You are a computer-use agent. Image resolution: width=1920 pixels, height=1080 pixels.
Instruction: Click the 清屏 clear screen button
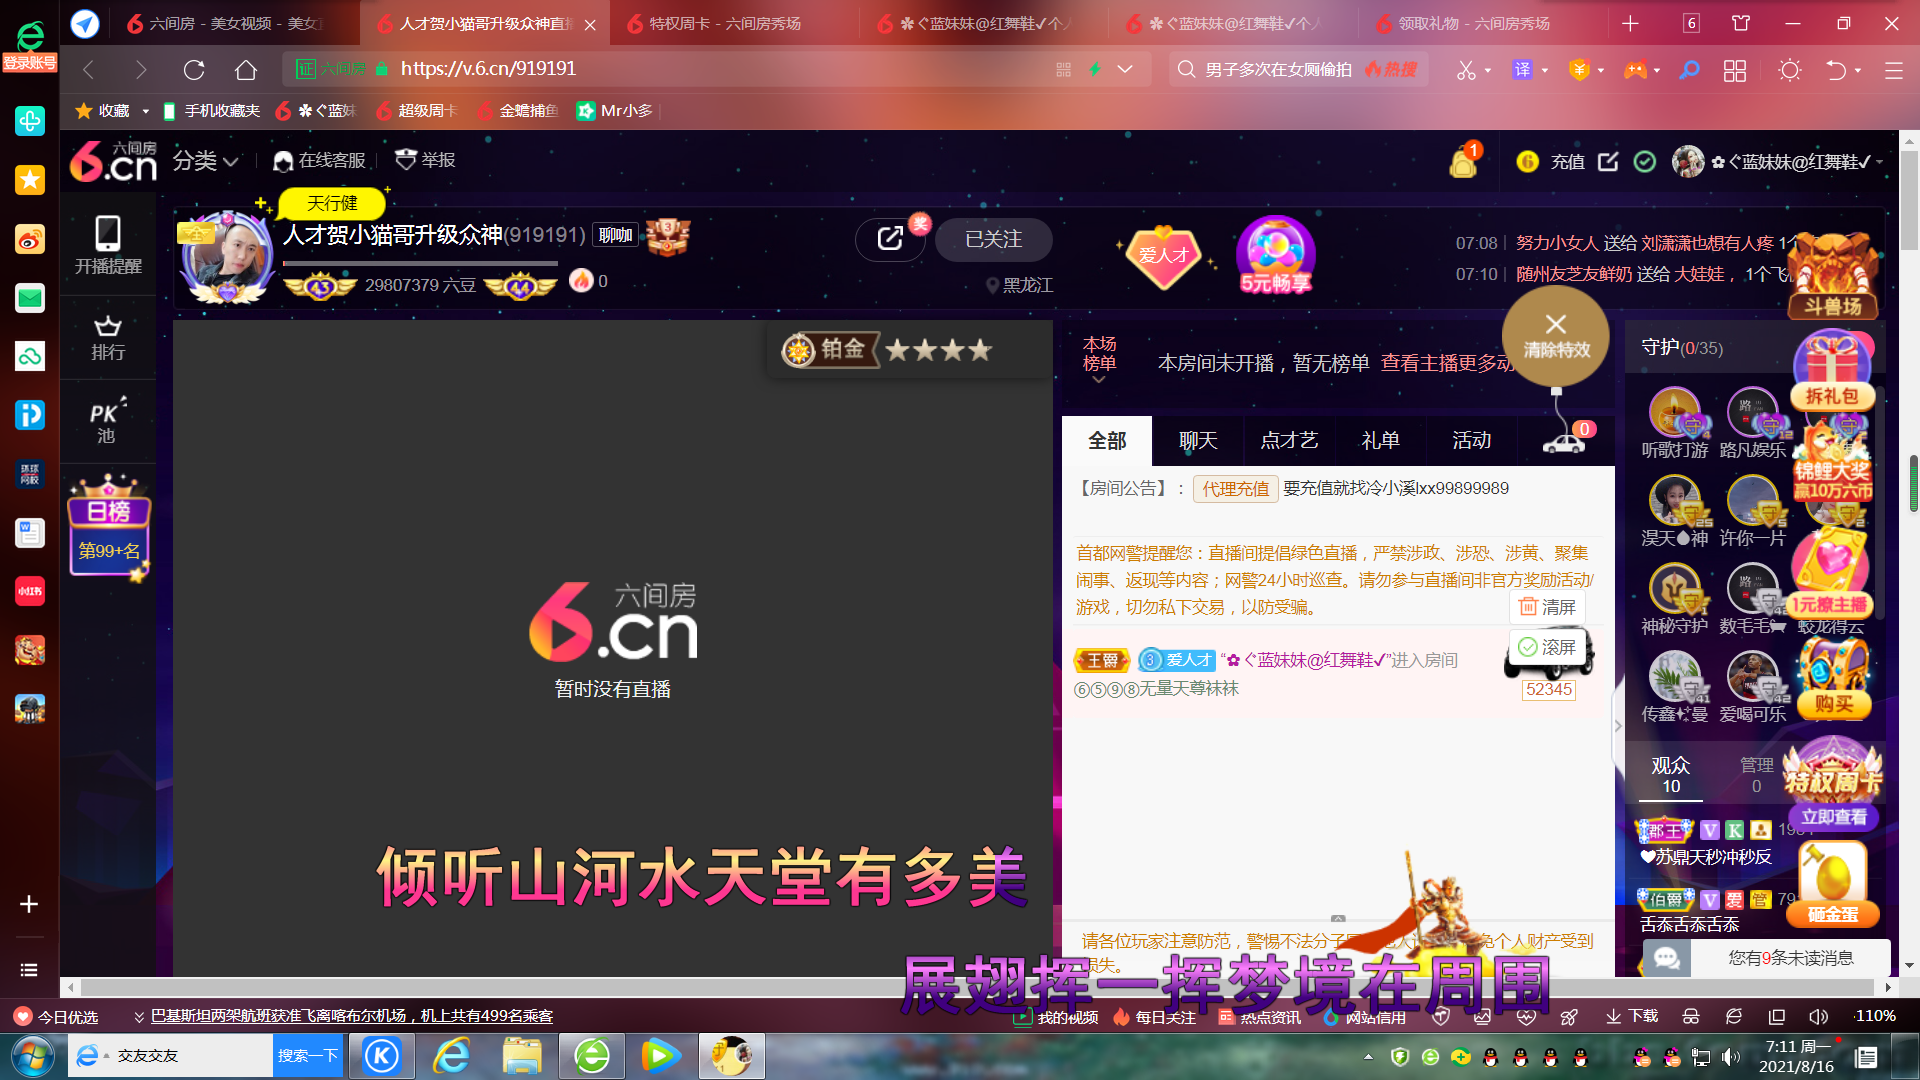click(x=1547, y=607)
